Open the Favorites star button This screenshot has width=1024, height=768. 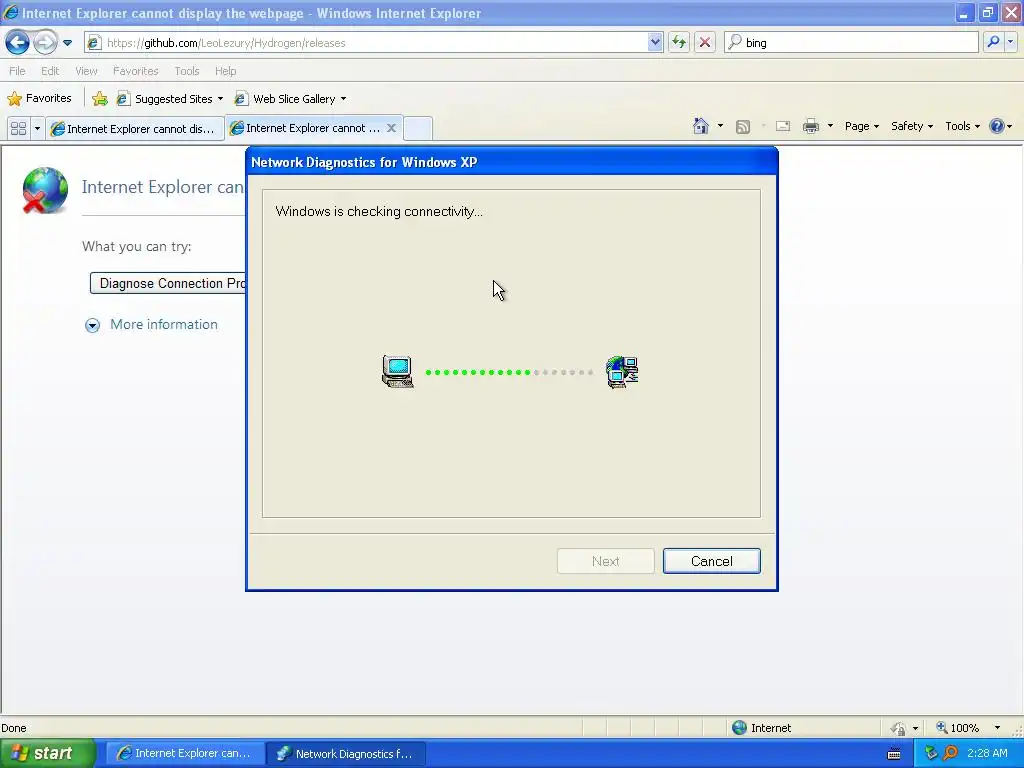pyautogui.click(x=39, y=99)
